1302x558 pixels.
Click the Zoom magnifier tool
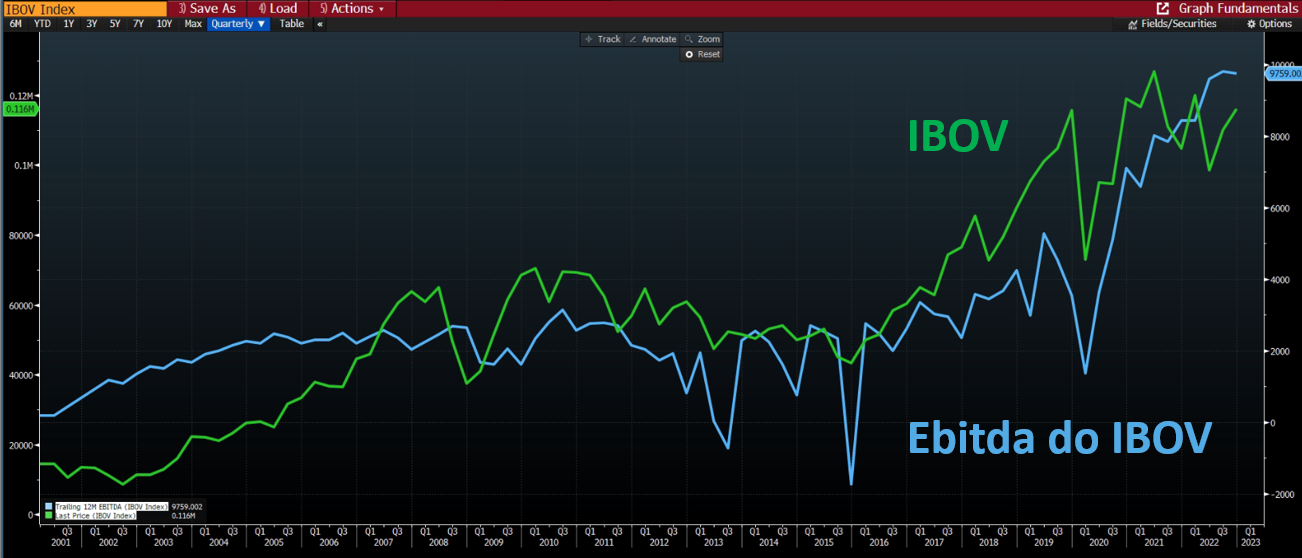point(702,39)
